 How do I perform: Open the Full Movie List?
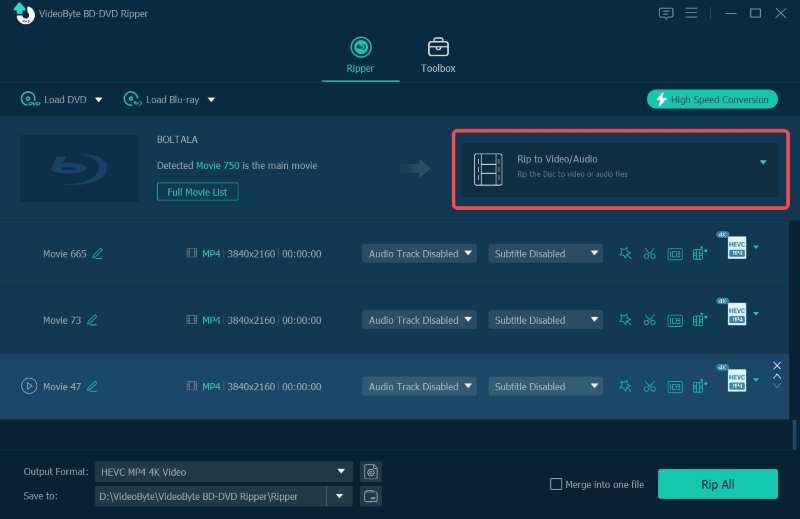click(197, 192)
